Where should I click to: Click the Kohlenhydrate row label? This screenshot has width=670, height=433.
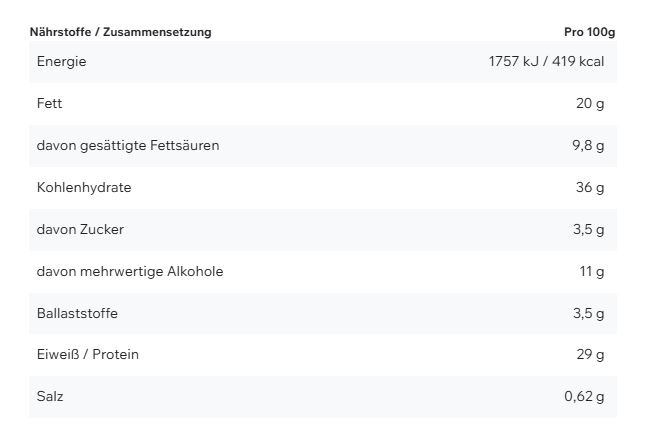point(84,187)
